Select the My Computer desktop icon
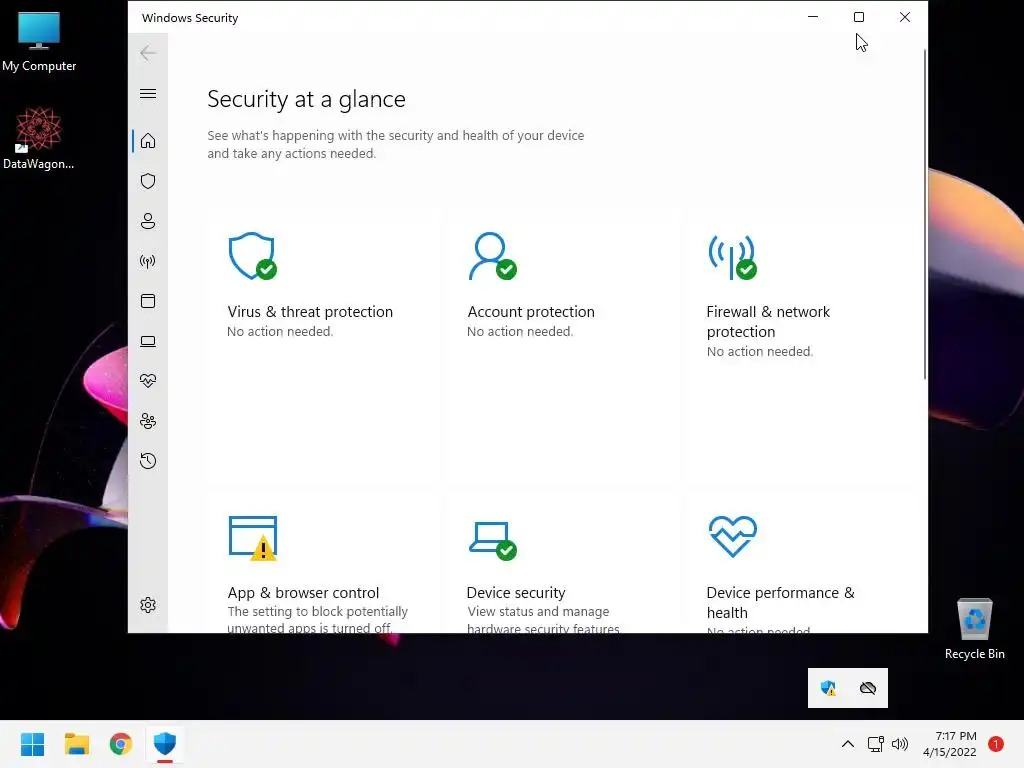This screenshot has width=1024, height=768. pyautogui.click(x=39, y=42)
